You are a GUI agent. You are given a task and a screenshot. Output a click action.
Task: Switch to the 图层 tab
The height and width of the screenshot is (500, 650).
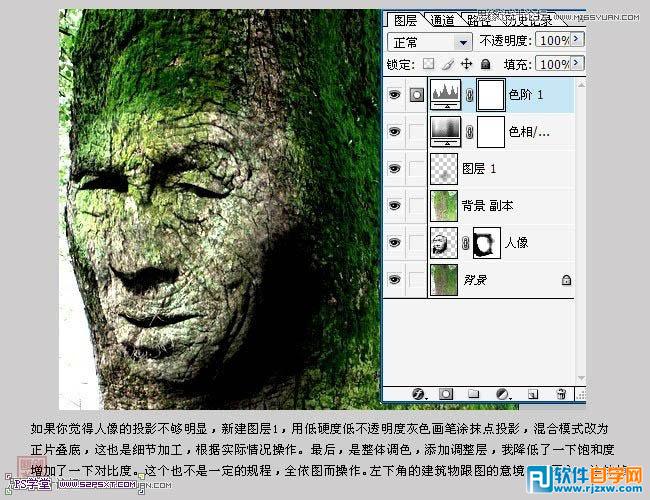pyautogui.click(x=405, y=20)
